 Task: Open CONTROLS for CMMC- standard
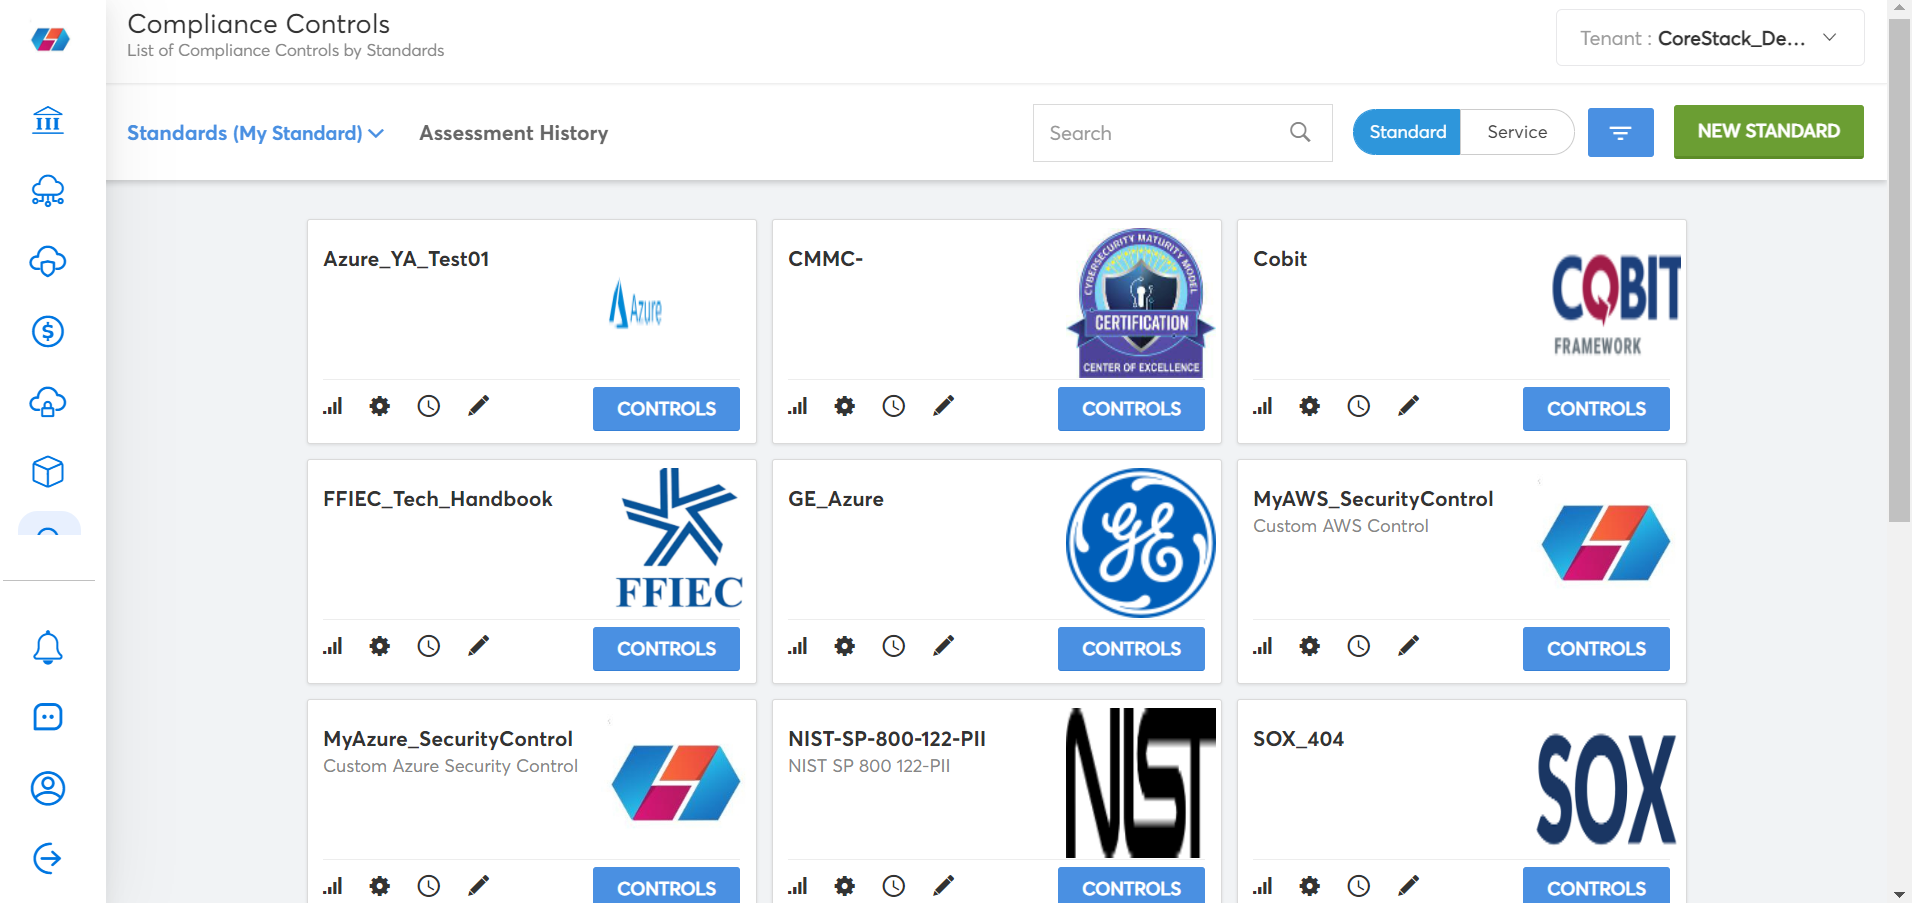(x=1131, y=409)
